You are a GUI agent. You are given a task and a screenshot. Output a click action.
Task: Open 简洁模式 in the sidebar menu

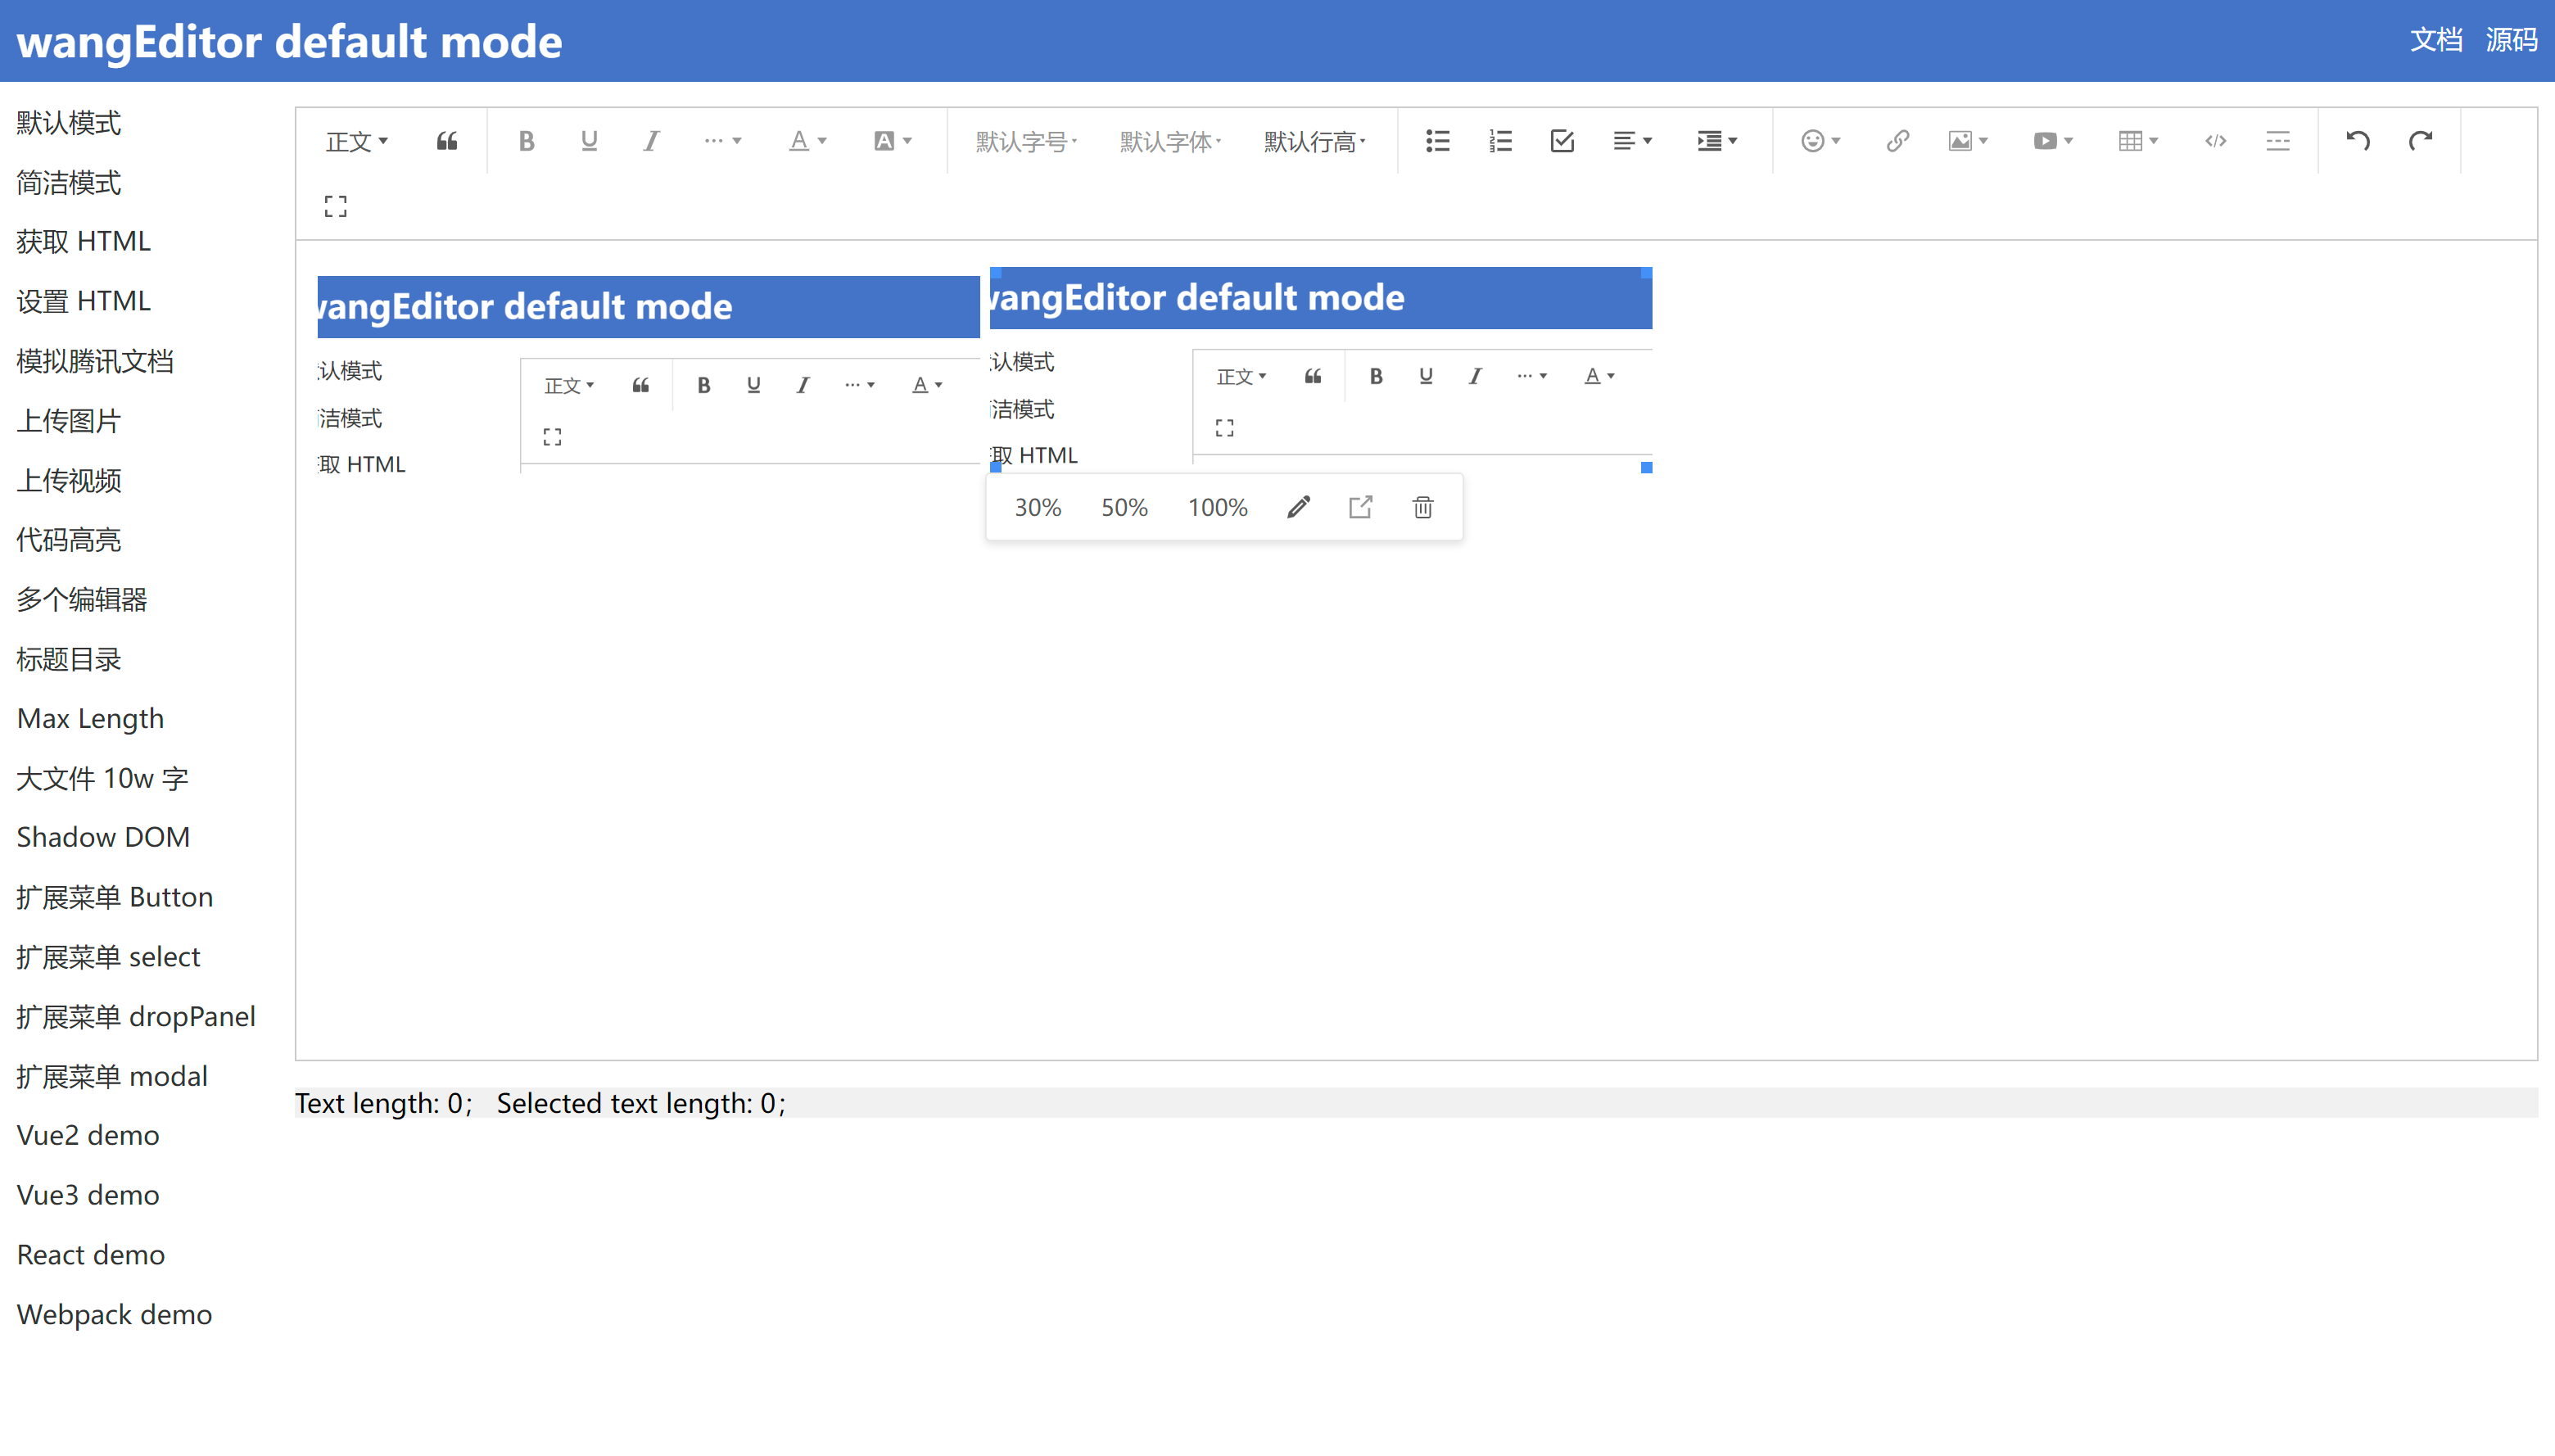click(69, 182)
